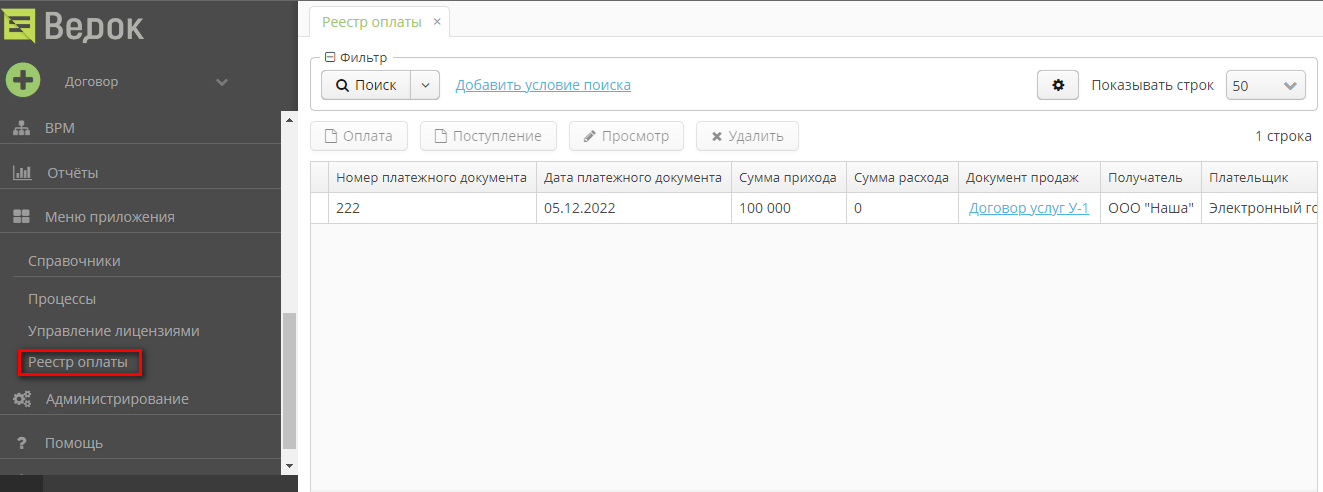
Task: Sort by Сумма прихода column header
Action: pyautogui.click(x=787, y=178)
